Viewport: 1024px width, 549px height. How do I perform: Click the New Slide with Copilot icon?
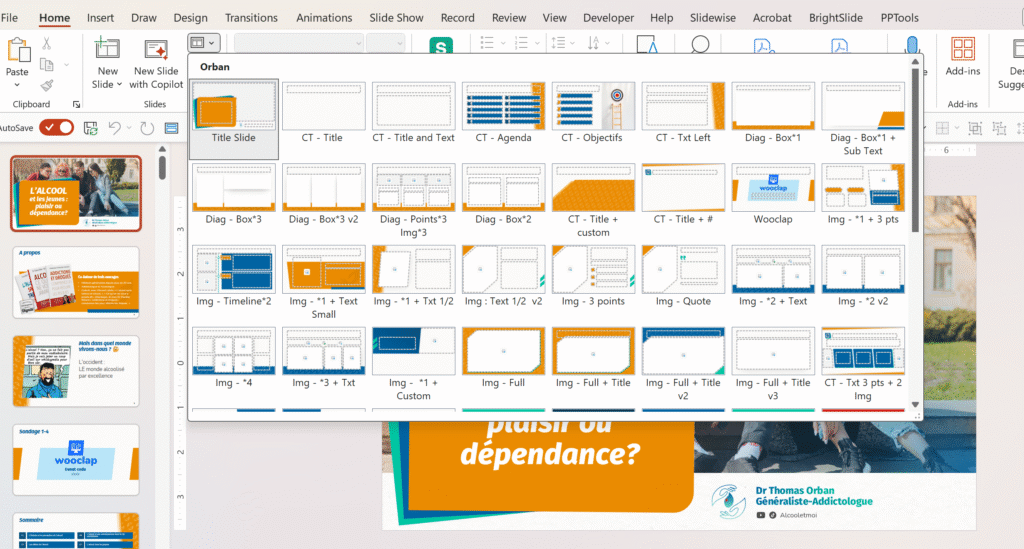pyautogui.click(x=156, y=51)
